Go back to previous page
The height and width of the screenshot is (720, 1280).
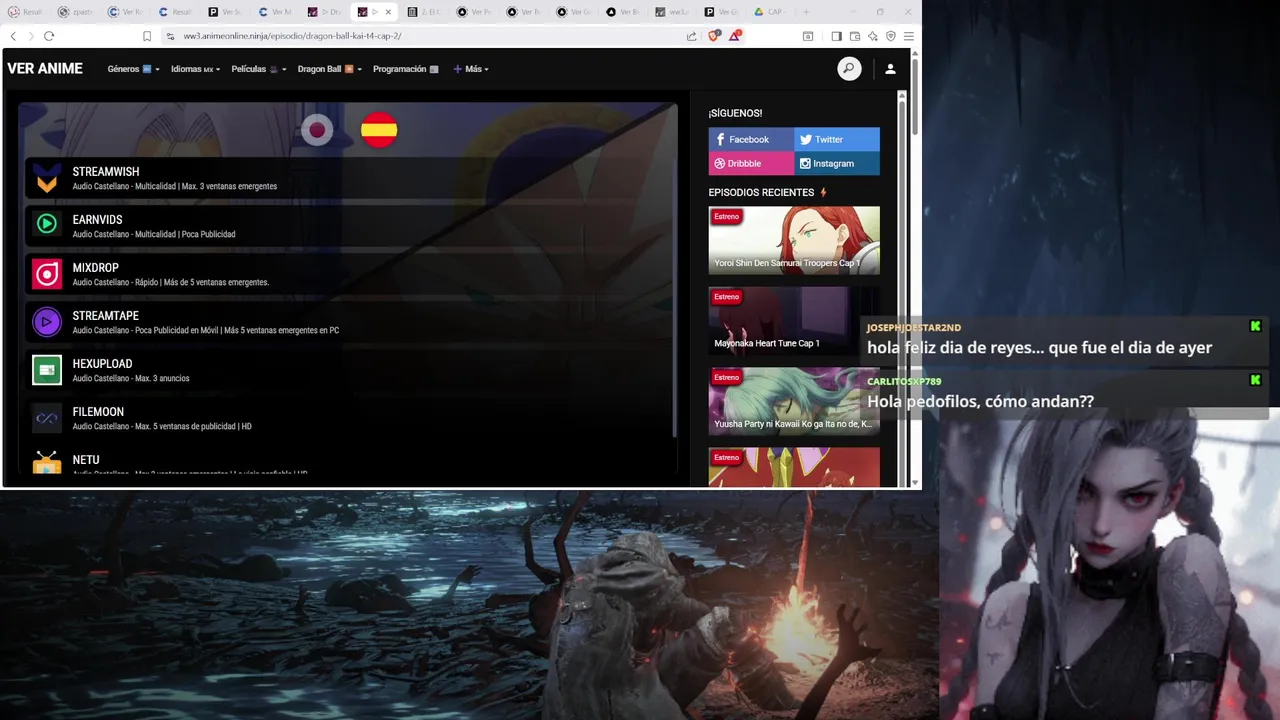point(13,36)
